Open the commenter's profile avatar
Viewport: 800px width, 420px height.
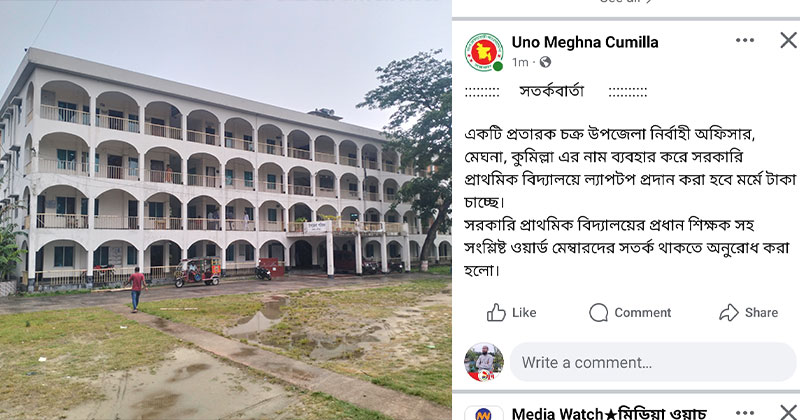pyautogui.click(x=484, y=362)
